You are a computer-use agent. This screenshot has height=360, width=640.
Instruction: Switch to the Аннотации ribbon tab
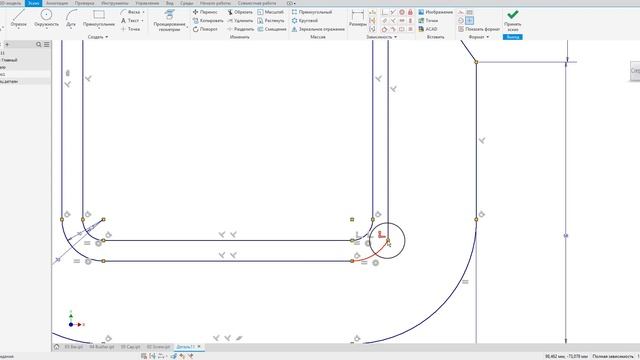[57, 3]
